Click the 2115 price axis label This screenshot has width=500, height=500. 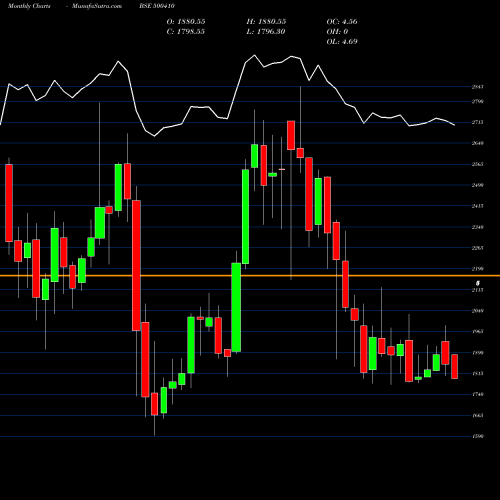coord(477,290)
